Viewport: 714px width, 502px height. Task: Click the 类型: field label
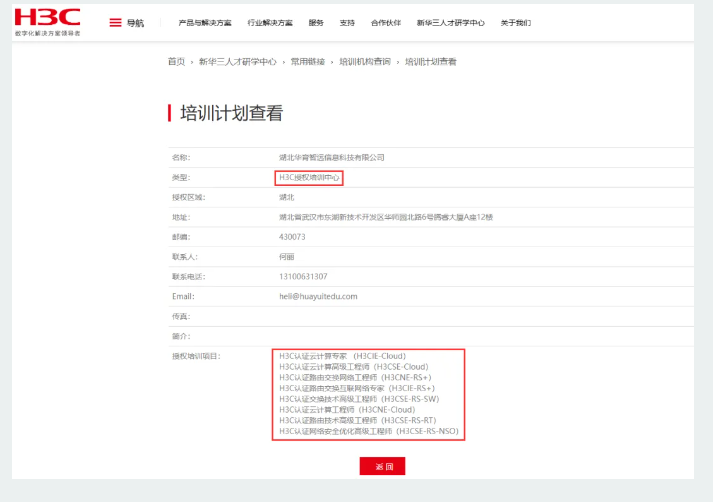[181, 178]
